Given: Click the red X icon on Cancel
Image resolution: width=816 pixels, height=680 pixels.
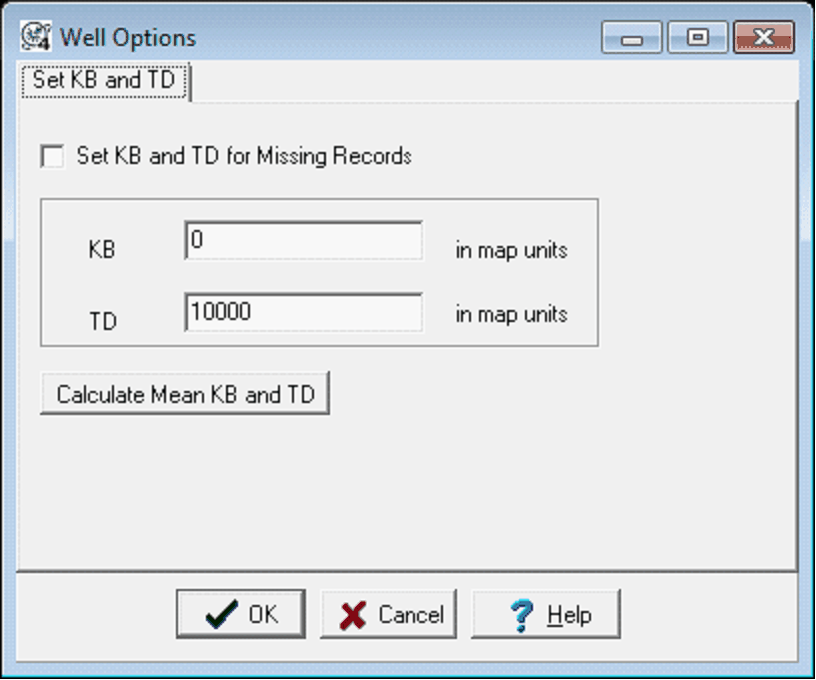Looking at the screenshot, I should [x=353, y=615].
